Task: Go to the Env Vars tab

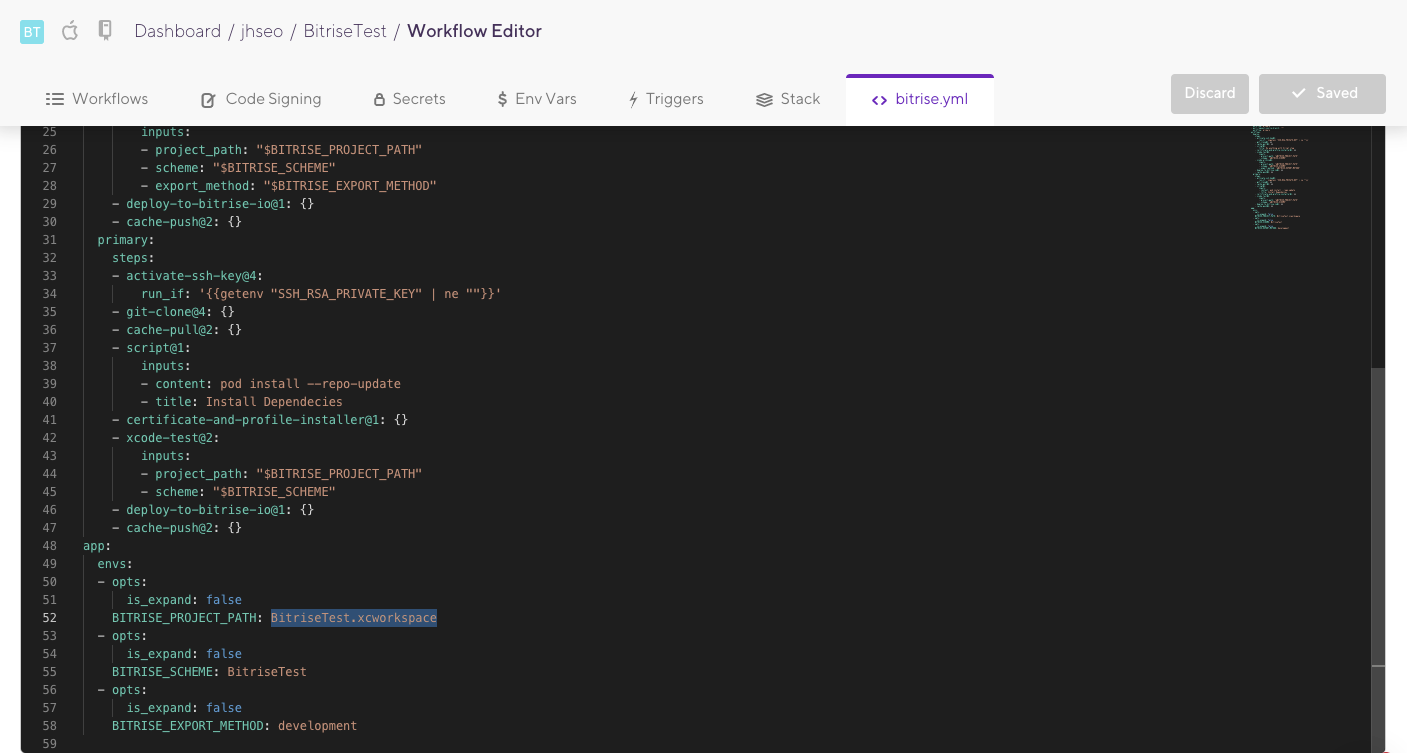Action: tap(536, 99)
